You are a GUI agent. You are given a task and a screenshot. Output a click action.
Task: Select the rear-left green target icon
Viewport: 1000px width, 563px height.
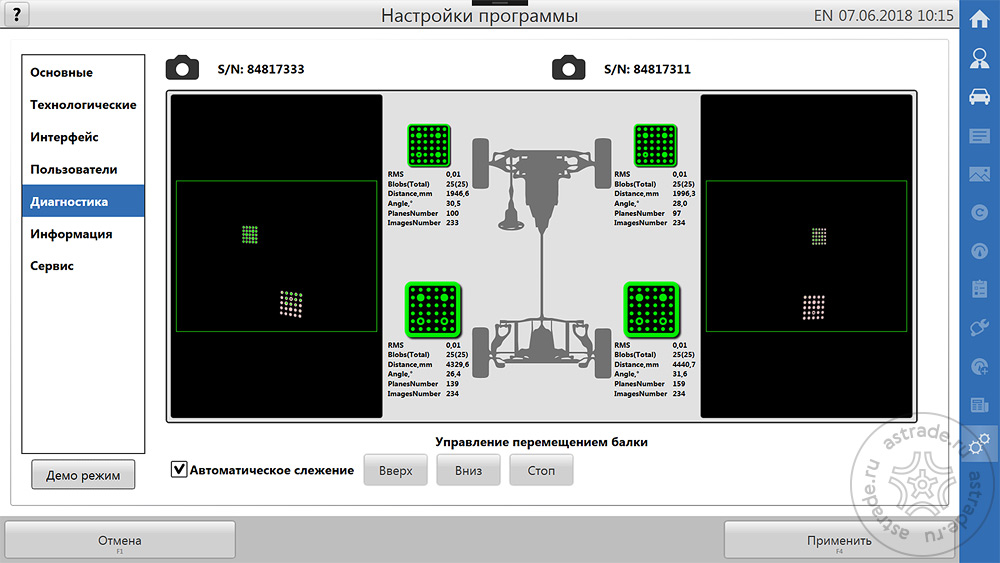(432, 310)
